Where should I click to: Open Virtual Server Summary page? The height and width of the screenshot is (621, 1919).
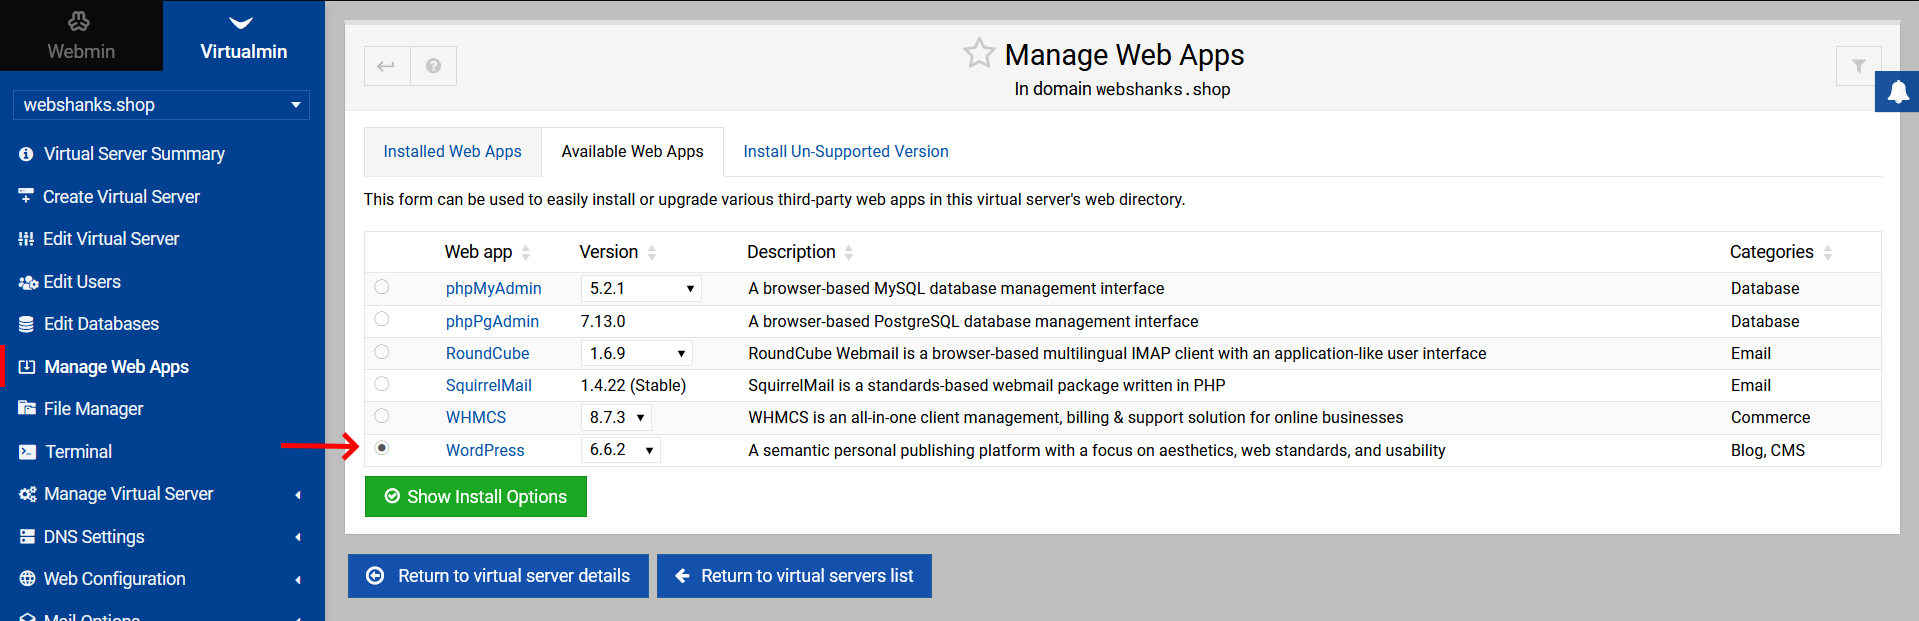(134, 154)
